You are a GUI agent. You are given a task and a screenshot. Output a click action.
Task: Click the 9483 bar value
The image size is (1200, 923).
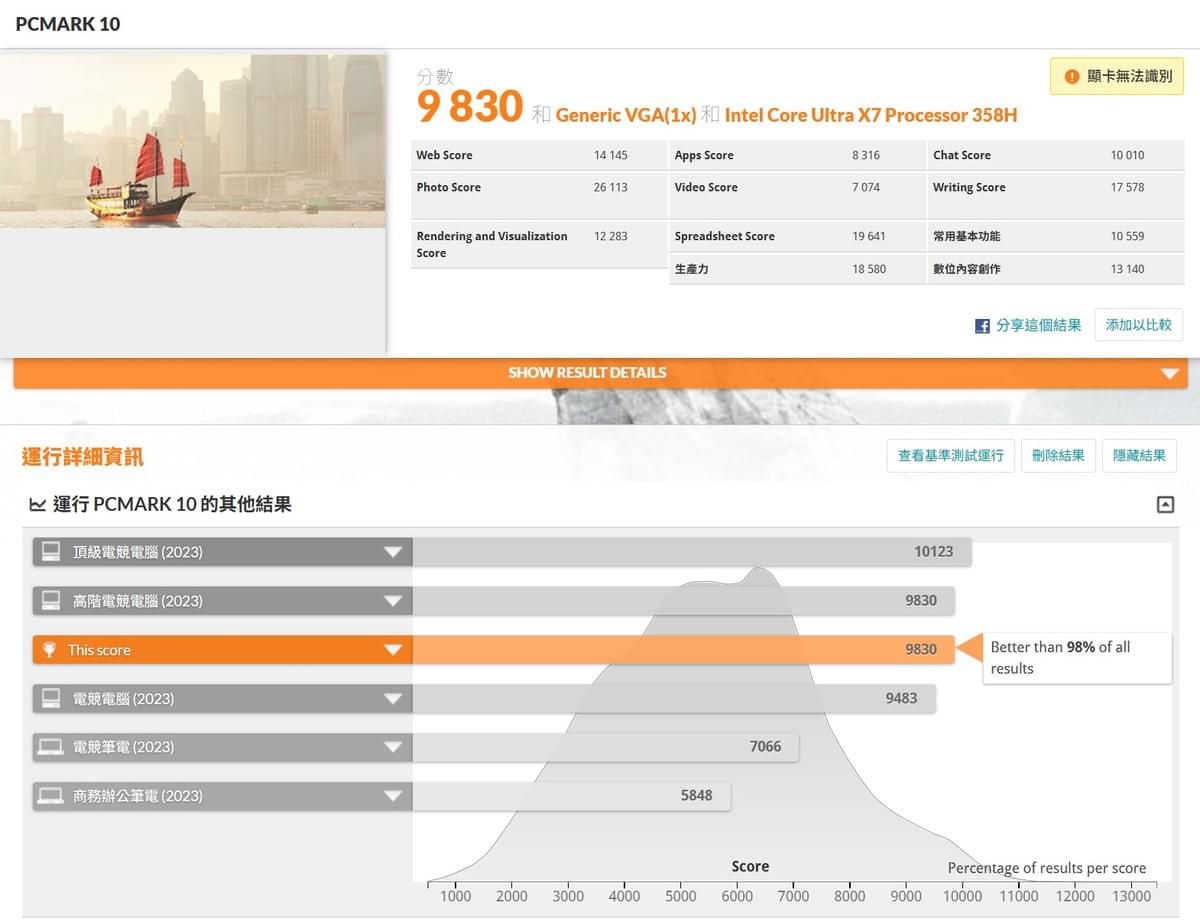point(901,699)
